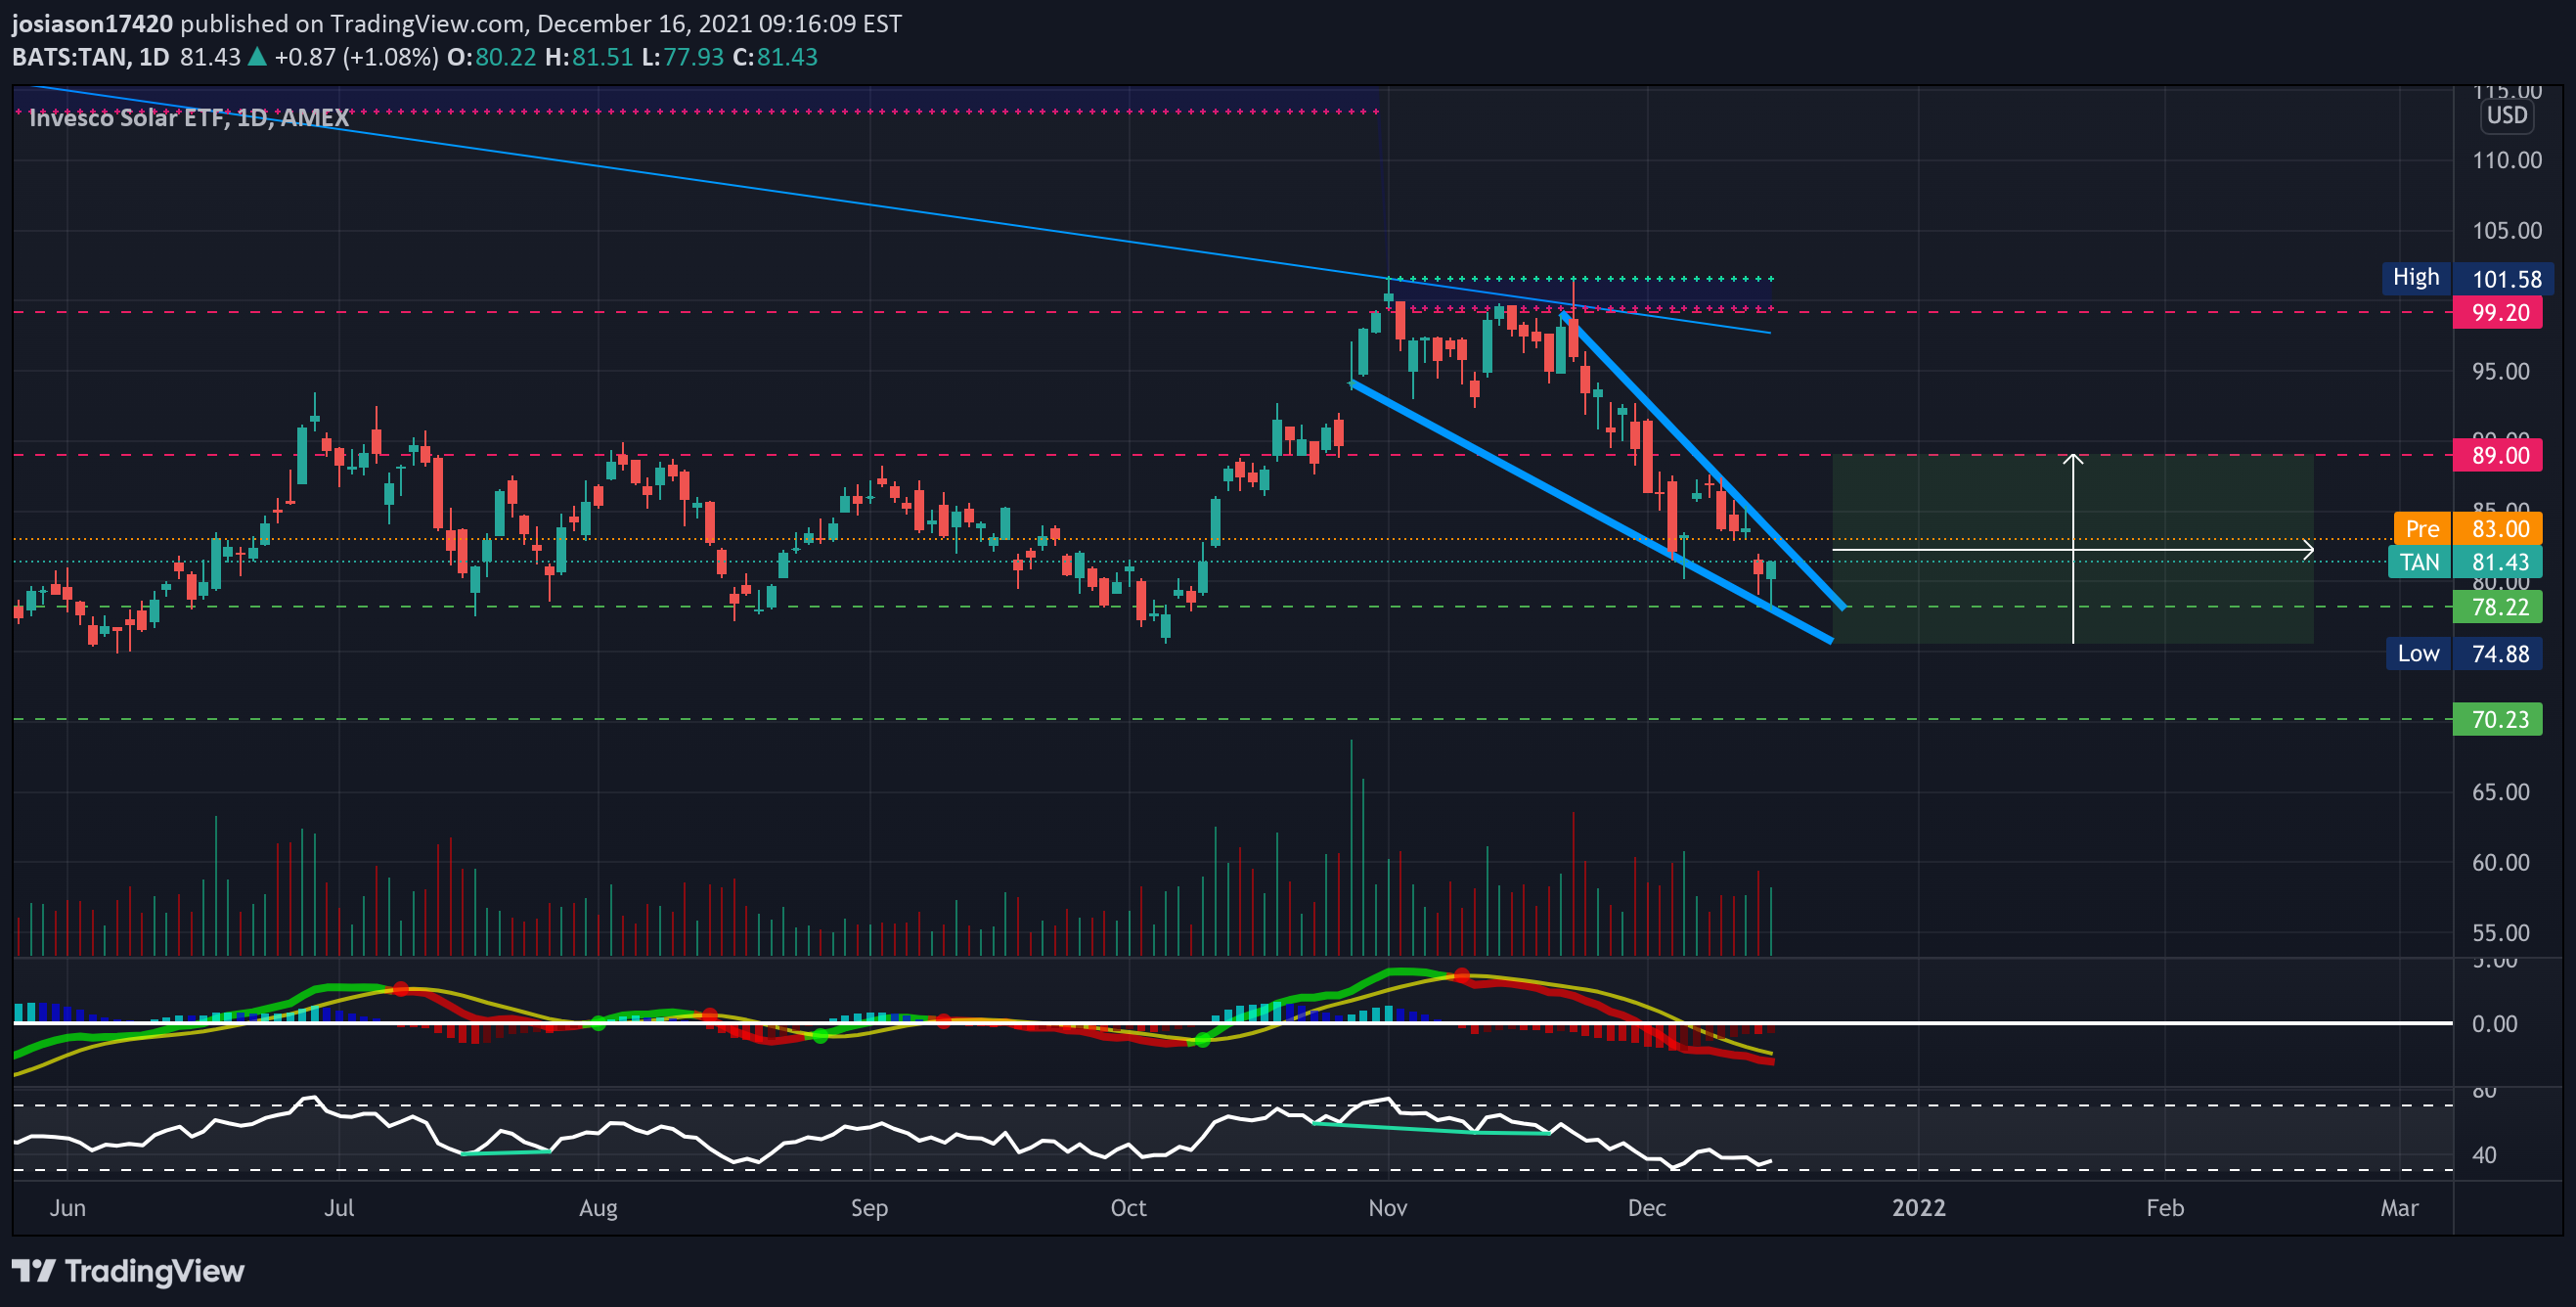Screen dimensions: 2576x1307
Task: Click the Oct label on time axis
Action: [1129, 1207]
